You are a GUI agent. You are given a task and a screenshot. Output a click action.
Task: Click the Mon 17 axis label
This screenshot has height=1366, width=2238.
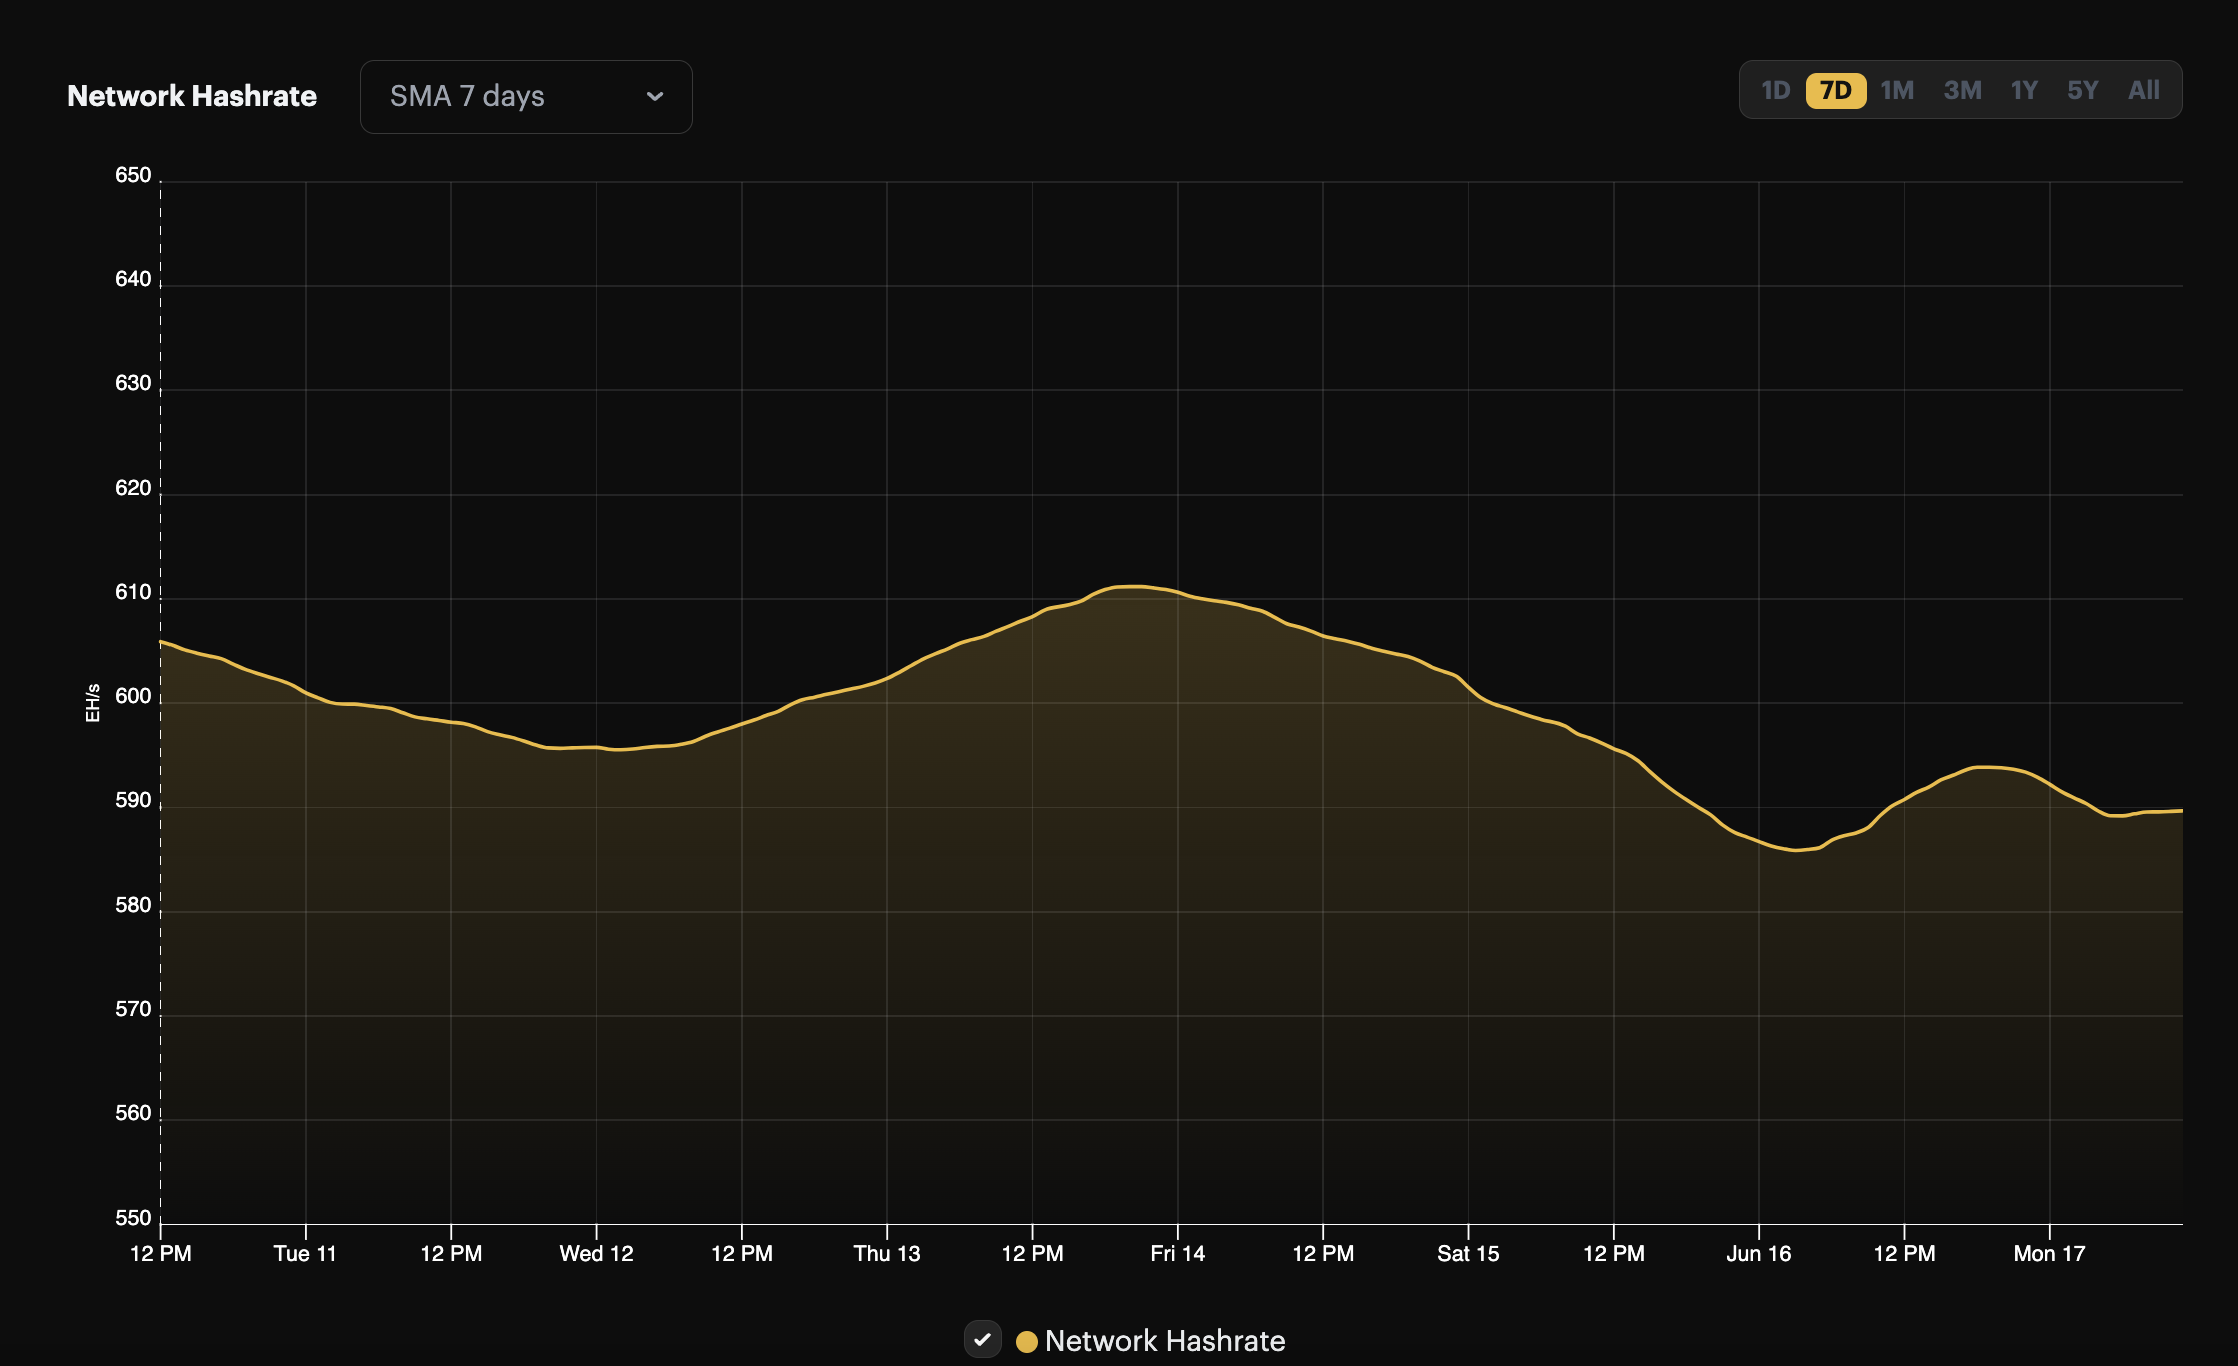[x=2048, y=1253]
